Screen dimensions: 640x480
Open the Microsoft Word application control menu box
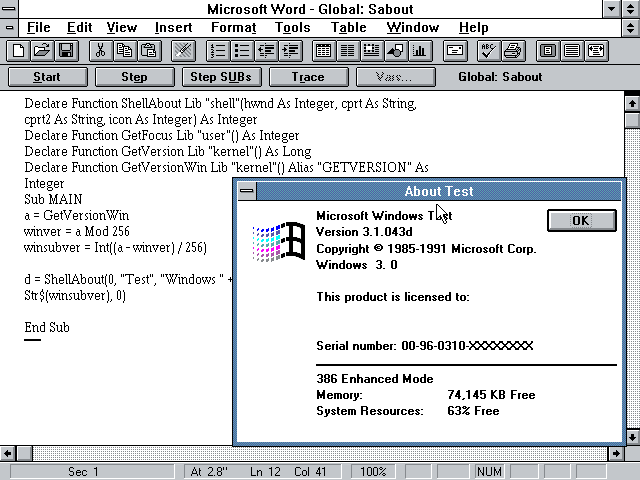click(x=9, y=9)
